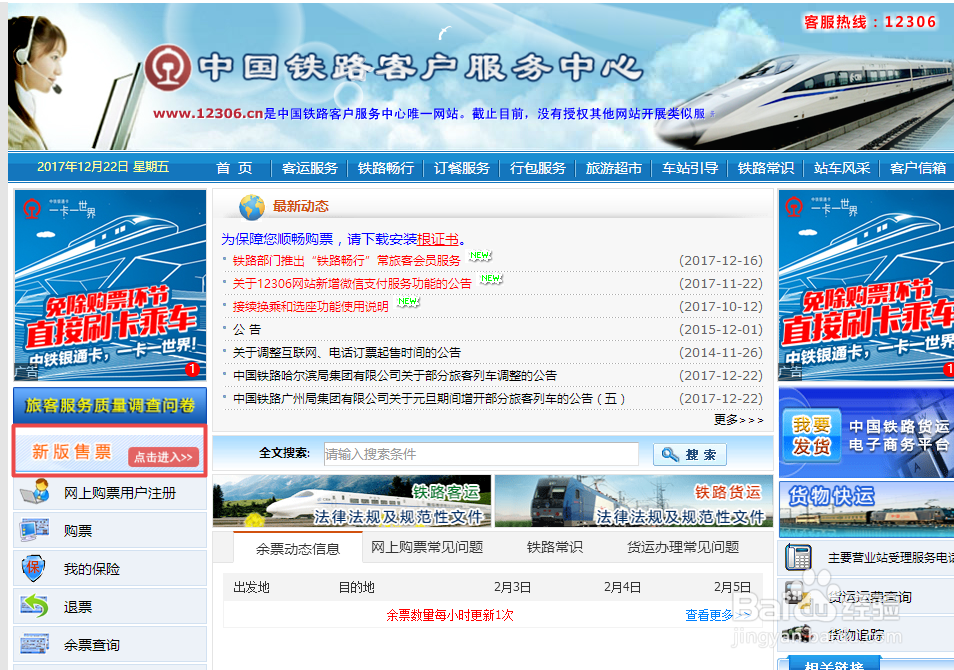Open 铁路客运 法律法规 banner
The image size is (954, 670).
point(352,501)
